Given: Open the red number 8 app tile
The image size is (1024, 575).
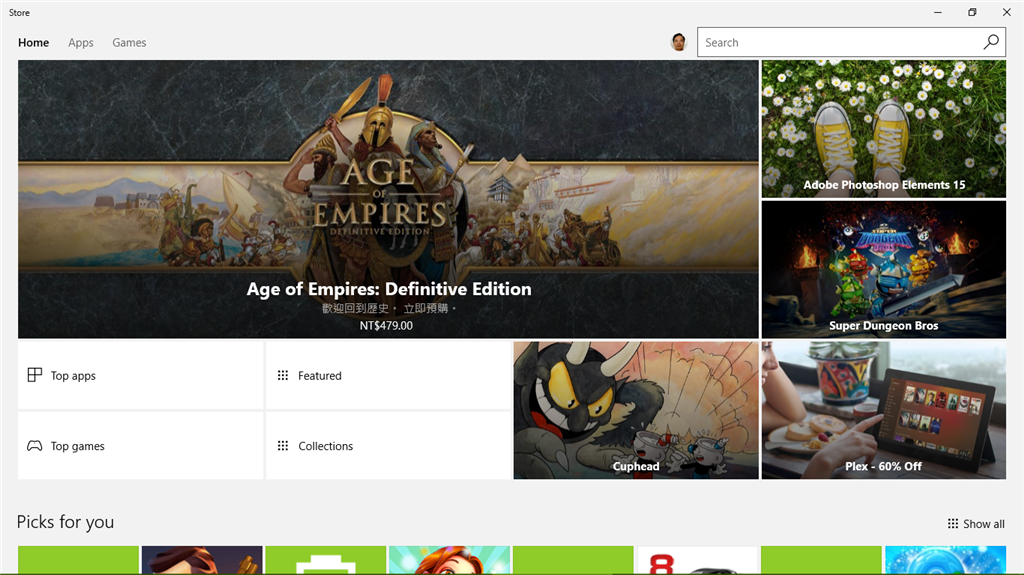Looking at the screenshot, I should (x=697, y=561).
